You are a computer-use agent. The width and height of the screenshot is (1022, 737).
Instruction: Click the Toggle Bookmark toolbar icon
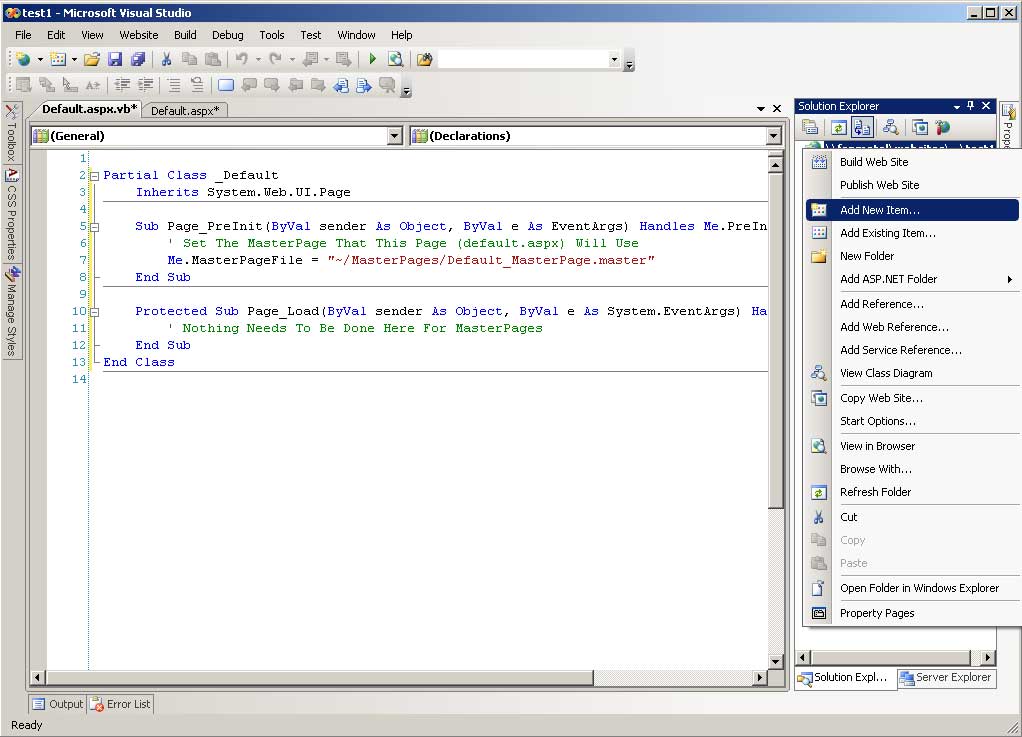click(226, 85)
